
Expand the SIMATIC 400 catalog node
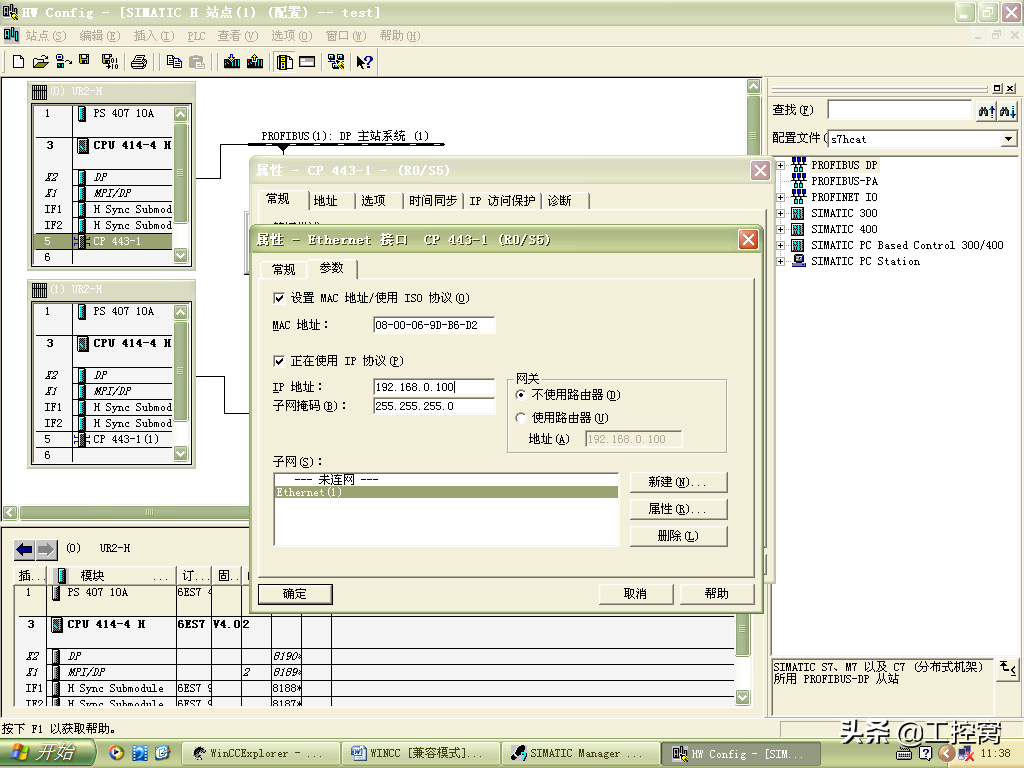[780, 229]
